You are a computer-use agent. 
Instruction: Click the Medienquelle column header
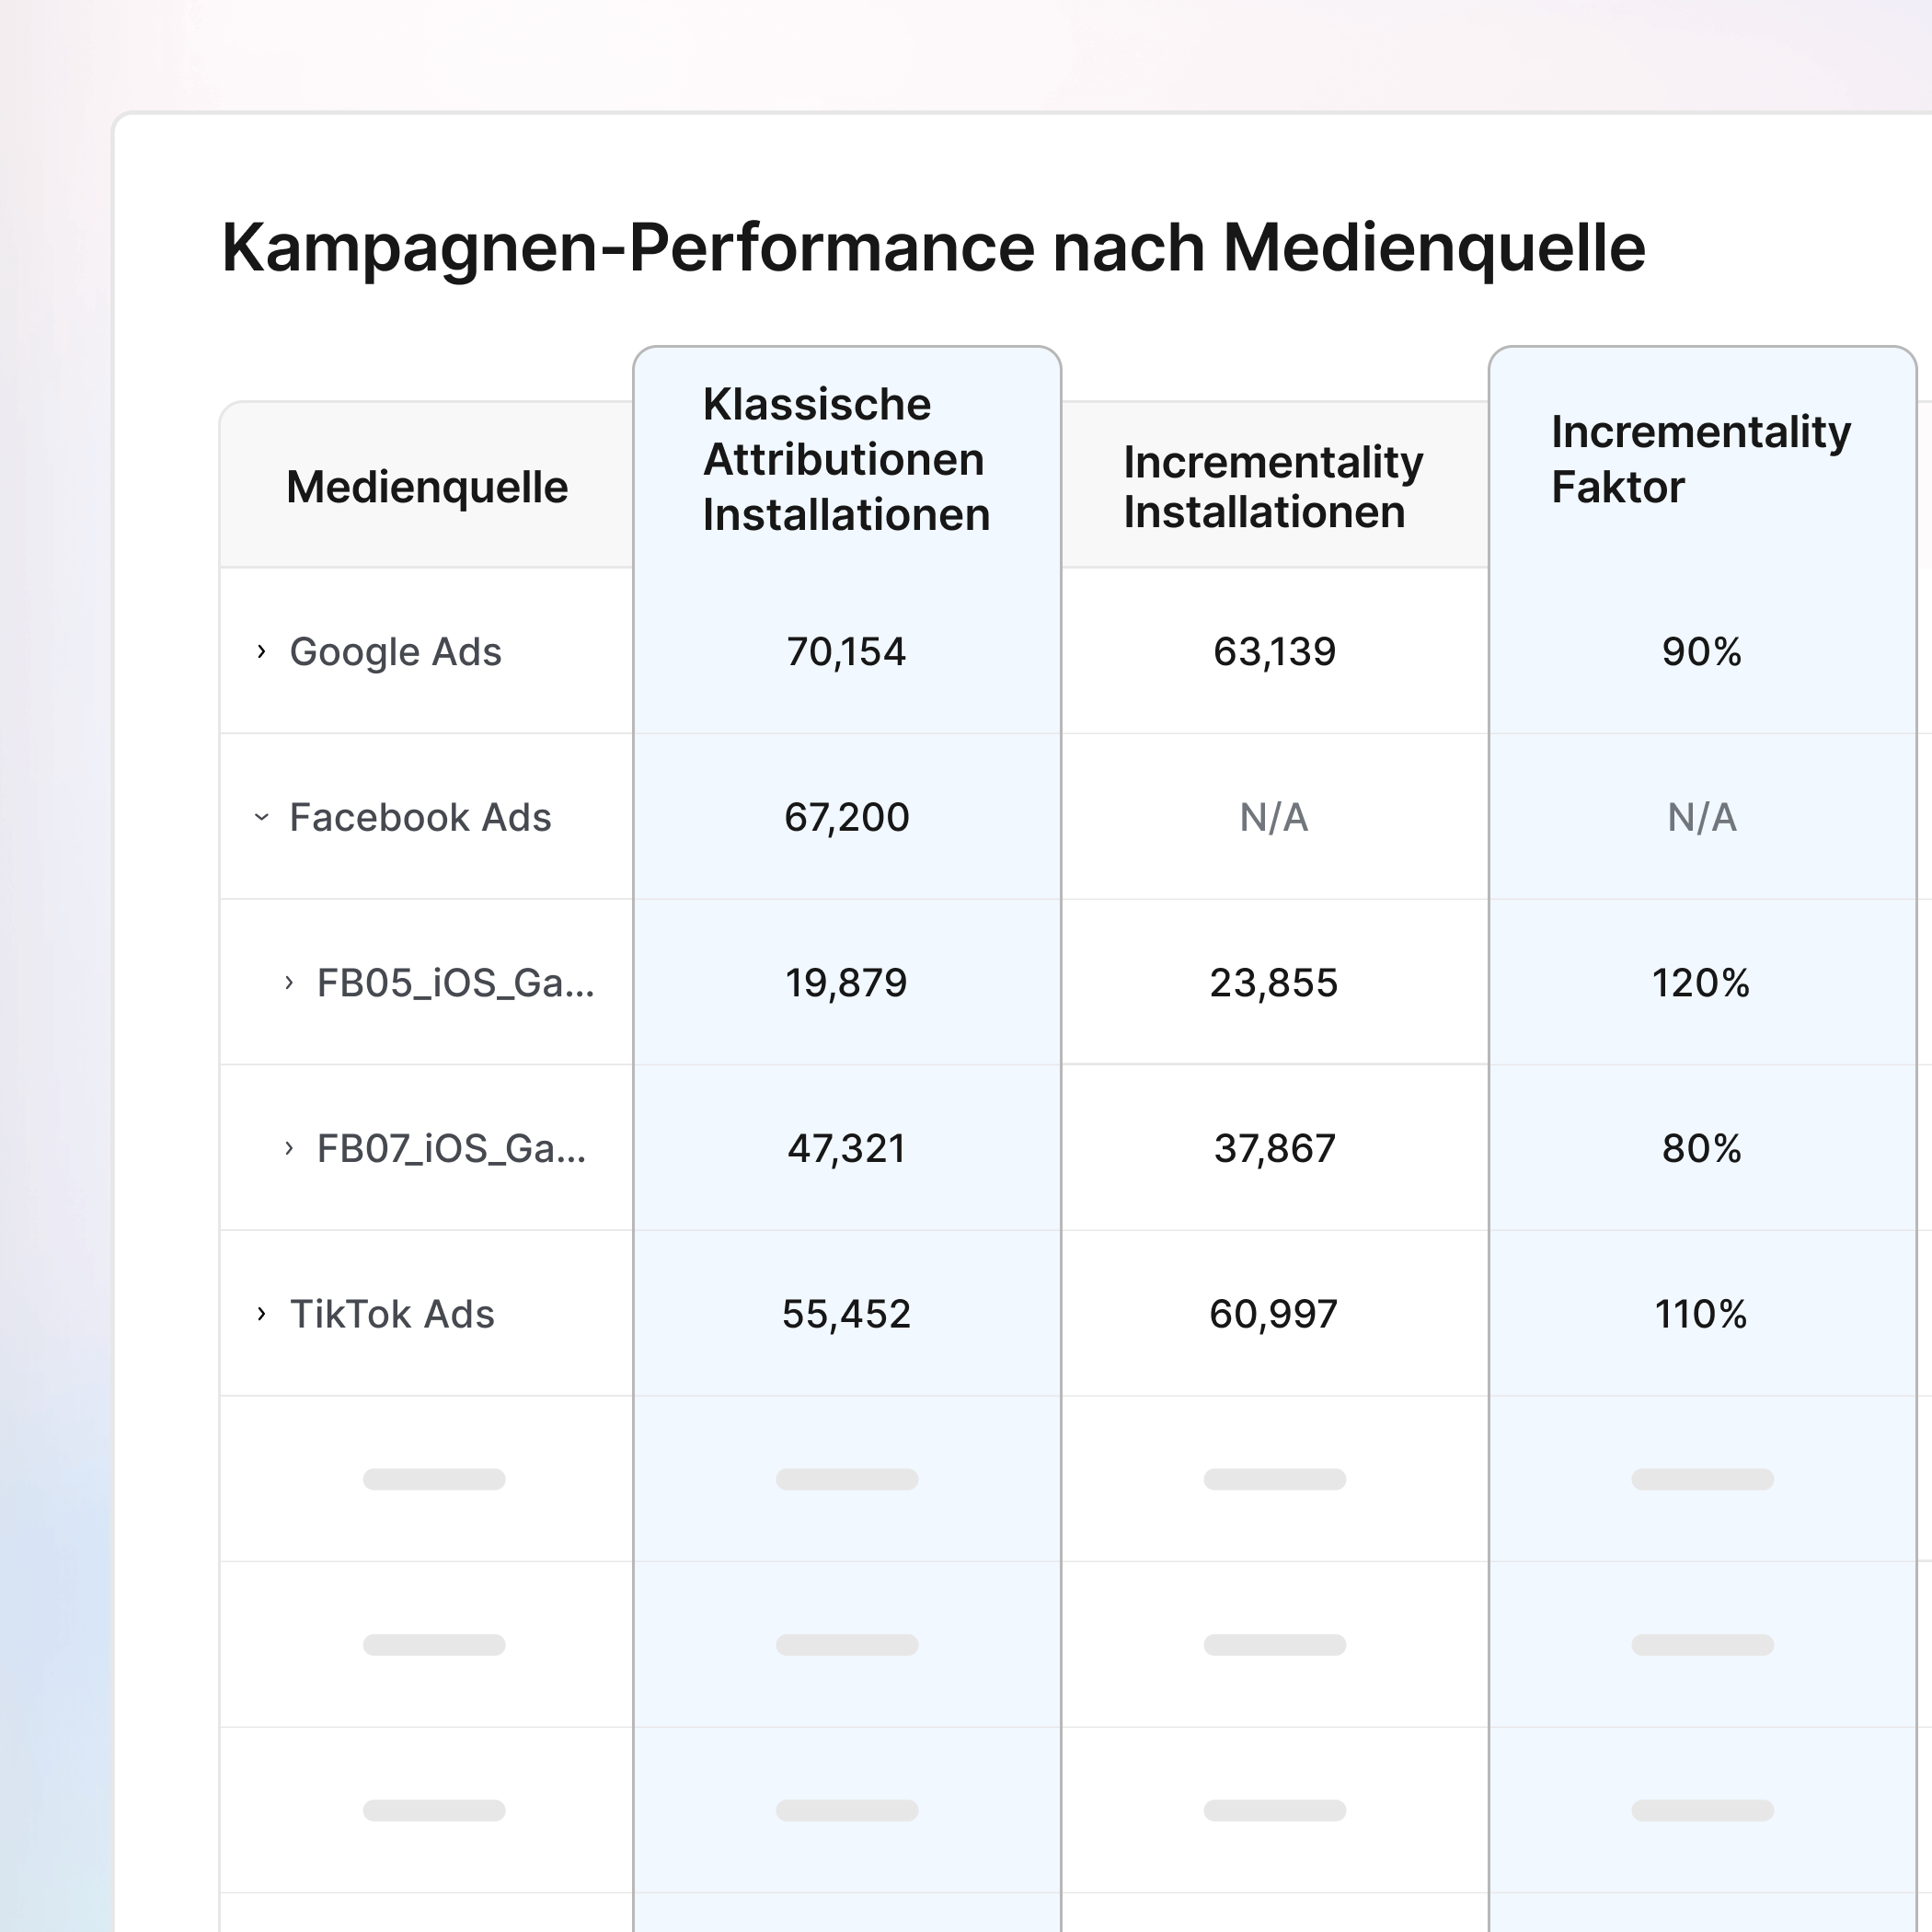pyautogui.click(x=427, y=487)
